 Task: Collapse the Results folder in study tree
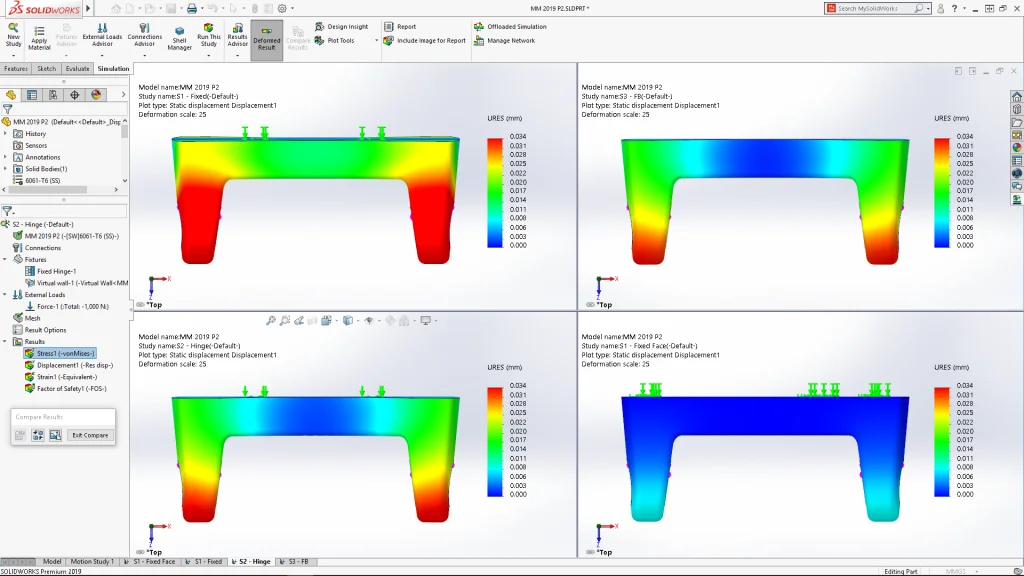(x=6, y=341)
